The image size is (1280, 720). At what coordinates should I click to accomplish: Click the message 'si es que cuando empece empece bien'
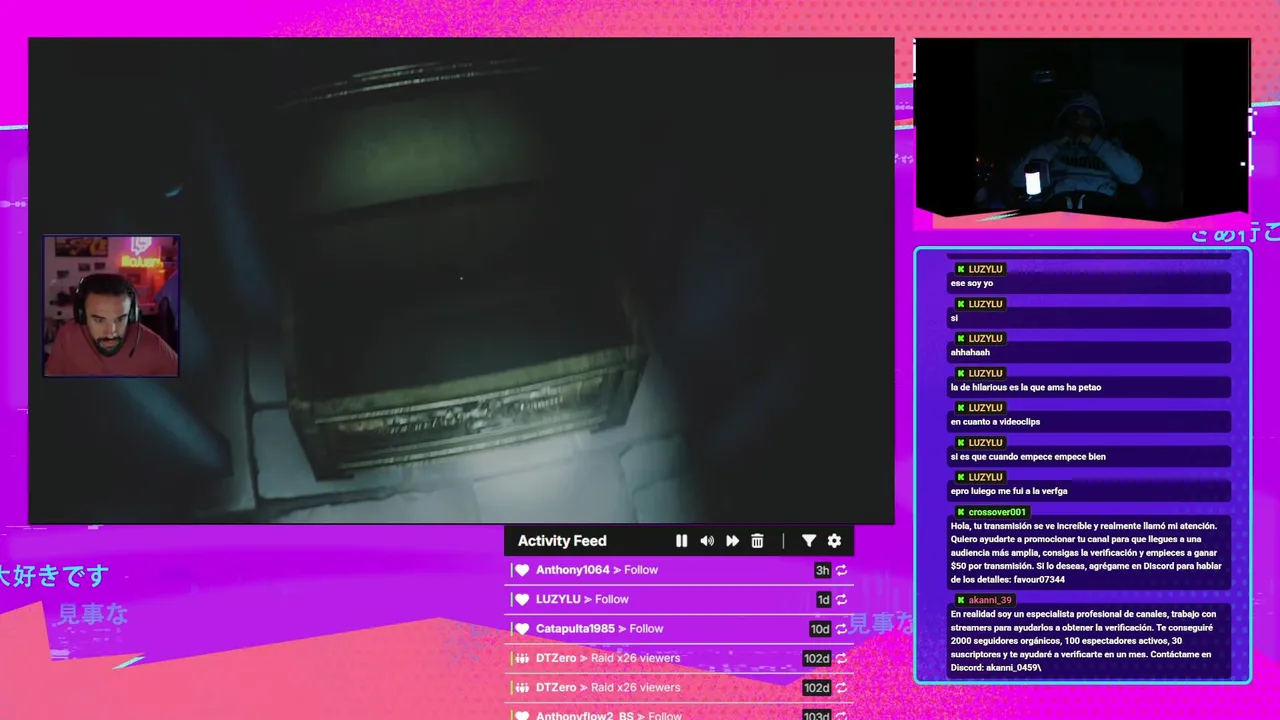(1028, 456)
